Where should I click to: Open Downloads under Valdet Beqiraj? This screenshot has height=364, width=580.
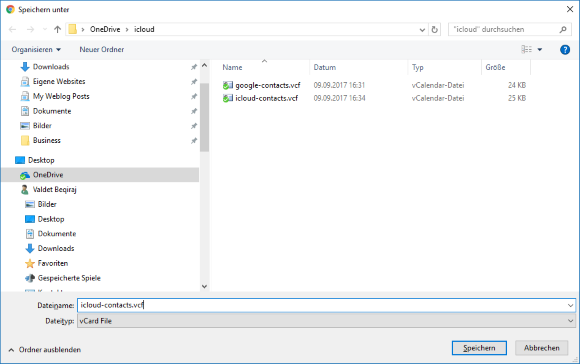click(56, 249)
